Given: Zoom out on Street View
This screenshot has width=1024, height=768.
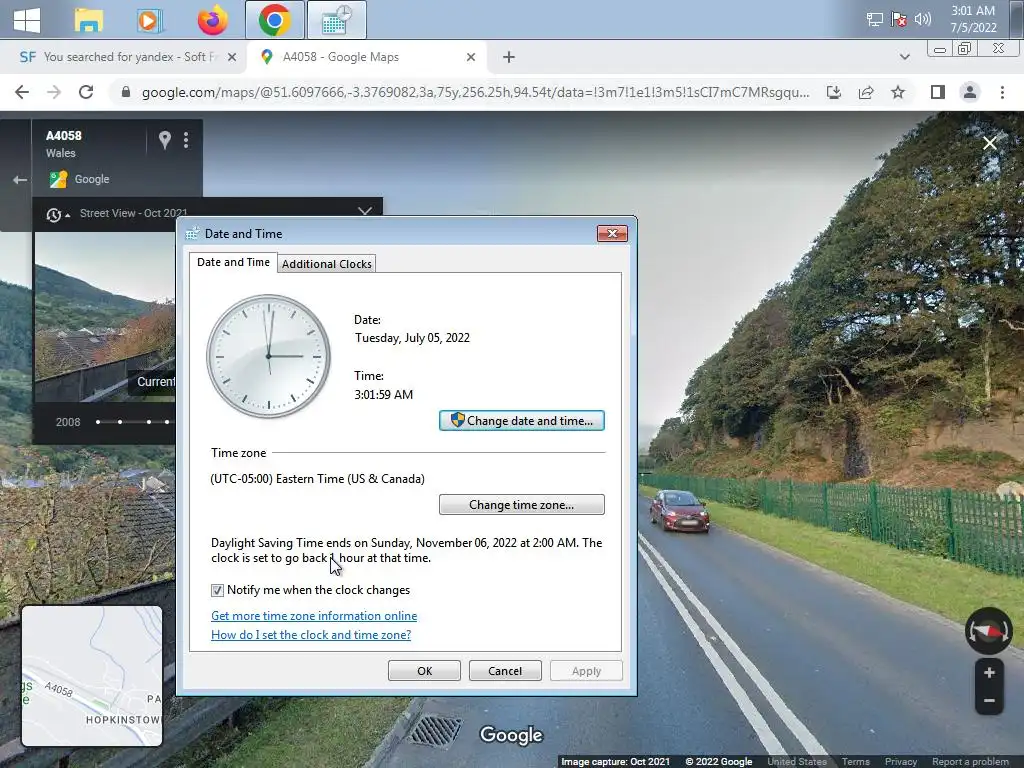Looking at the screenshot, I should 989,701.
